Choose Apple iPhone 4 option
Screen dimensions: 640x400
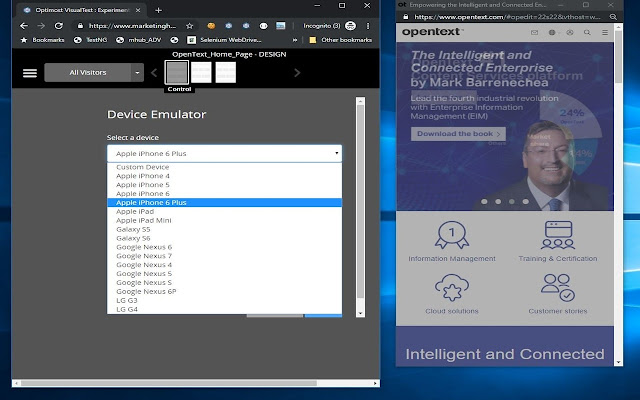tap(224, 176)
